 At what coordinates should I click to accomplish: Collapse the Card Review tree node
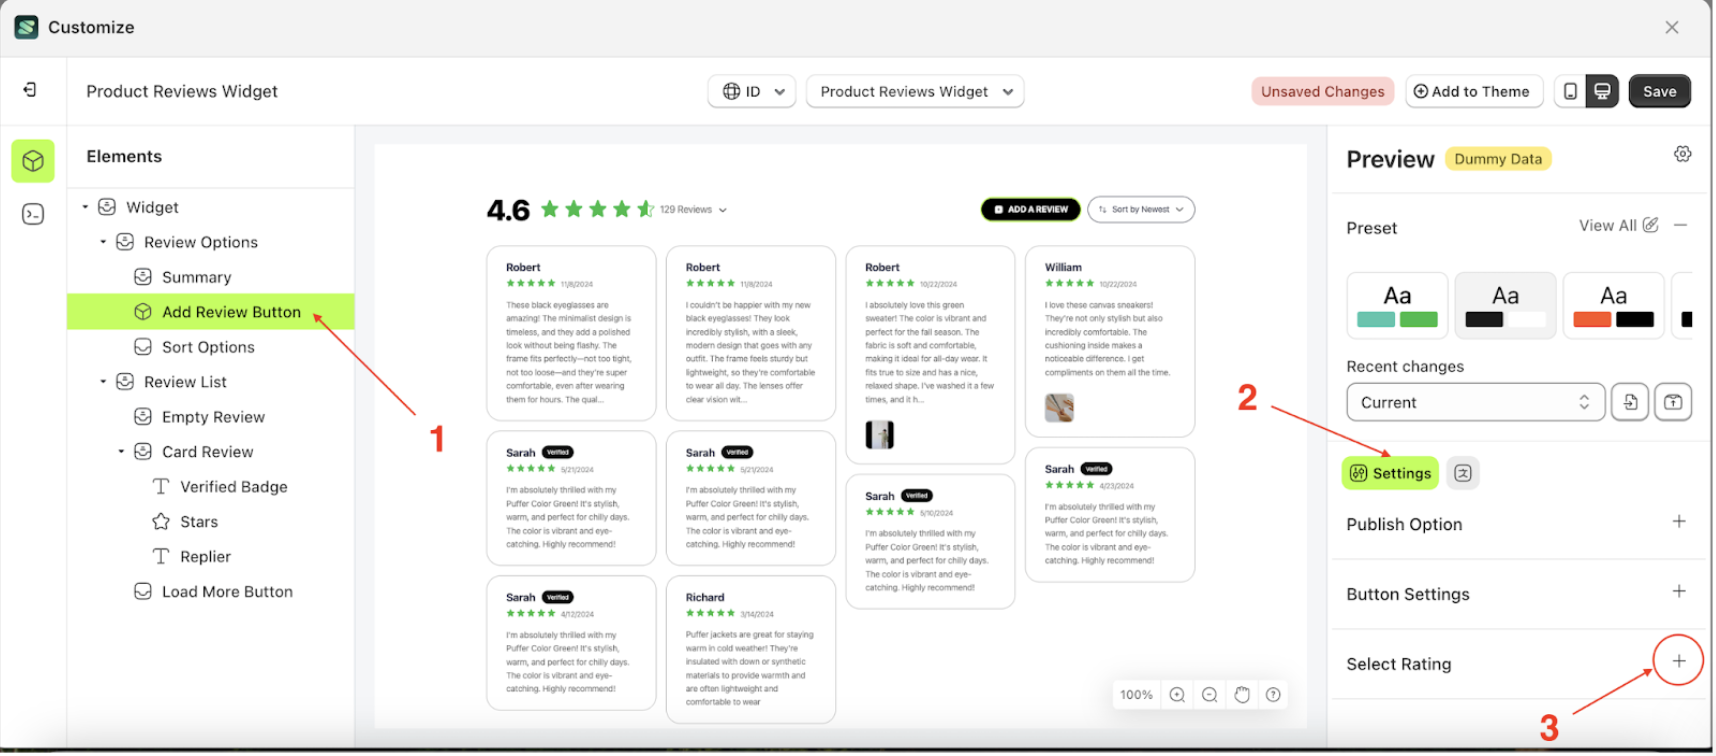tap(121, 451)
